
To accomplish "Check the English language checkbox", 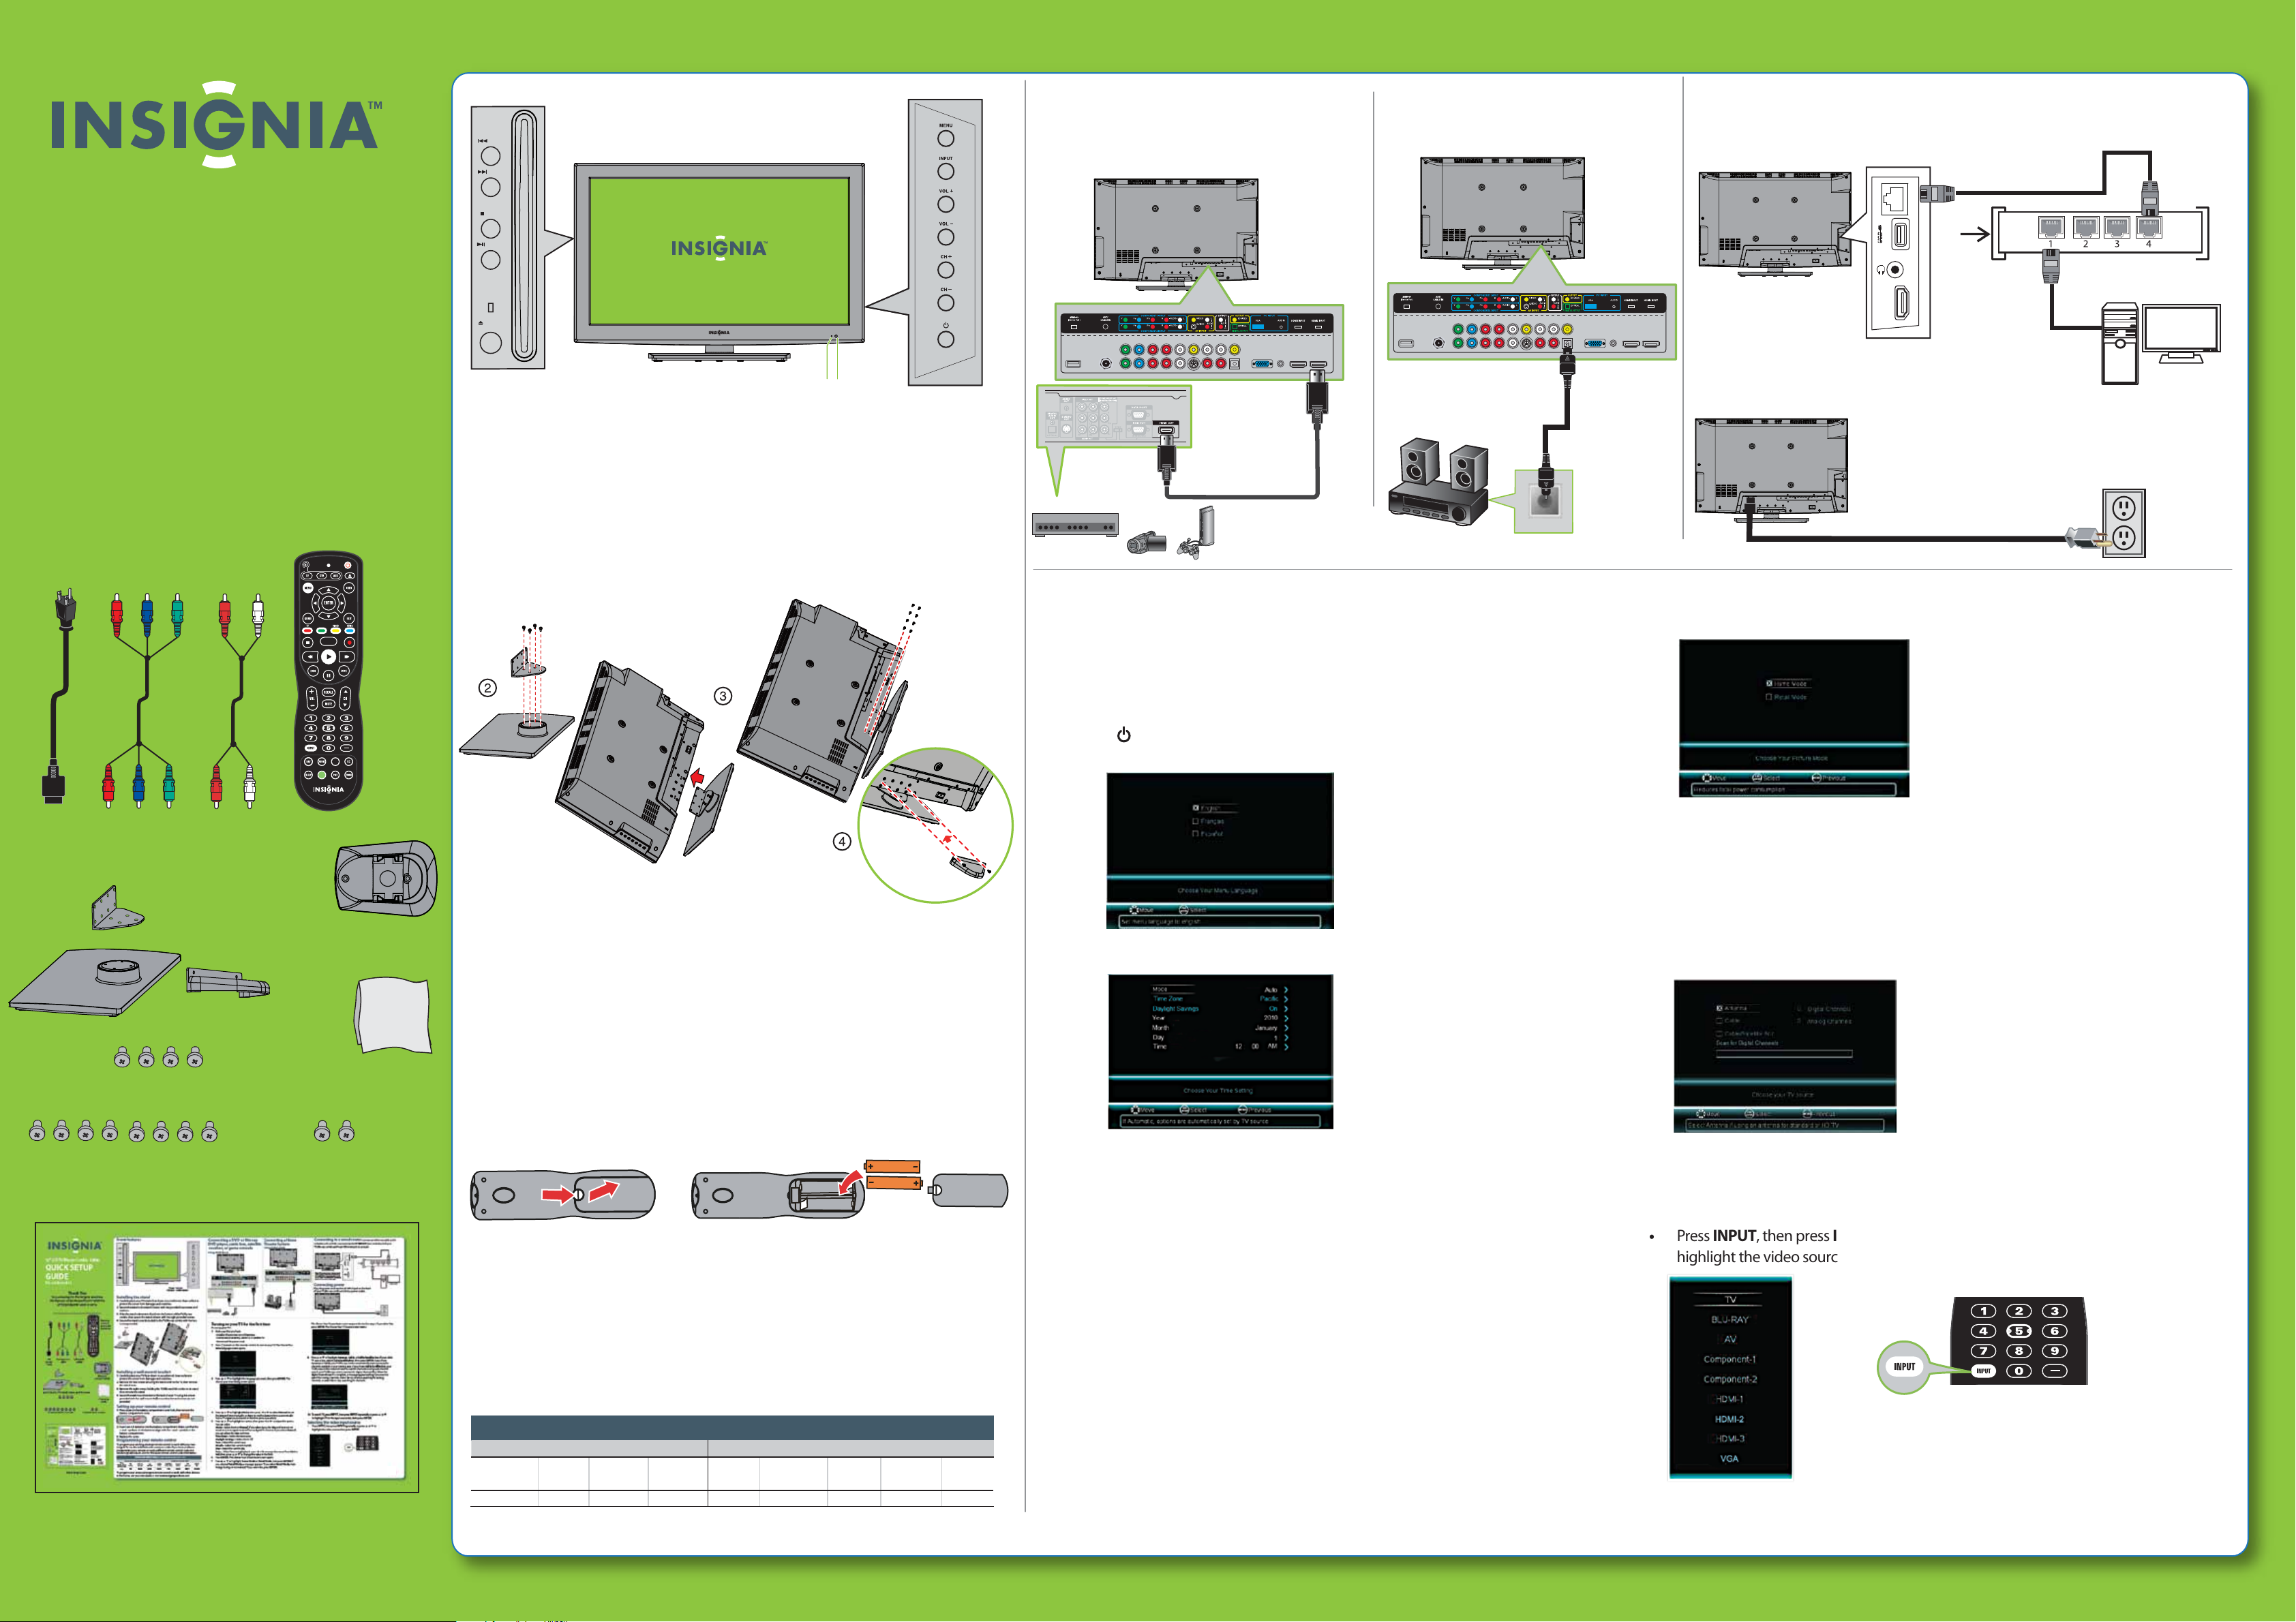I will (x=1195, y=808).
